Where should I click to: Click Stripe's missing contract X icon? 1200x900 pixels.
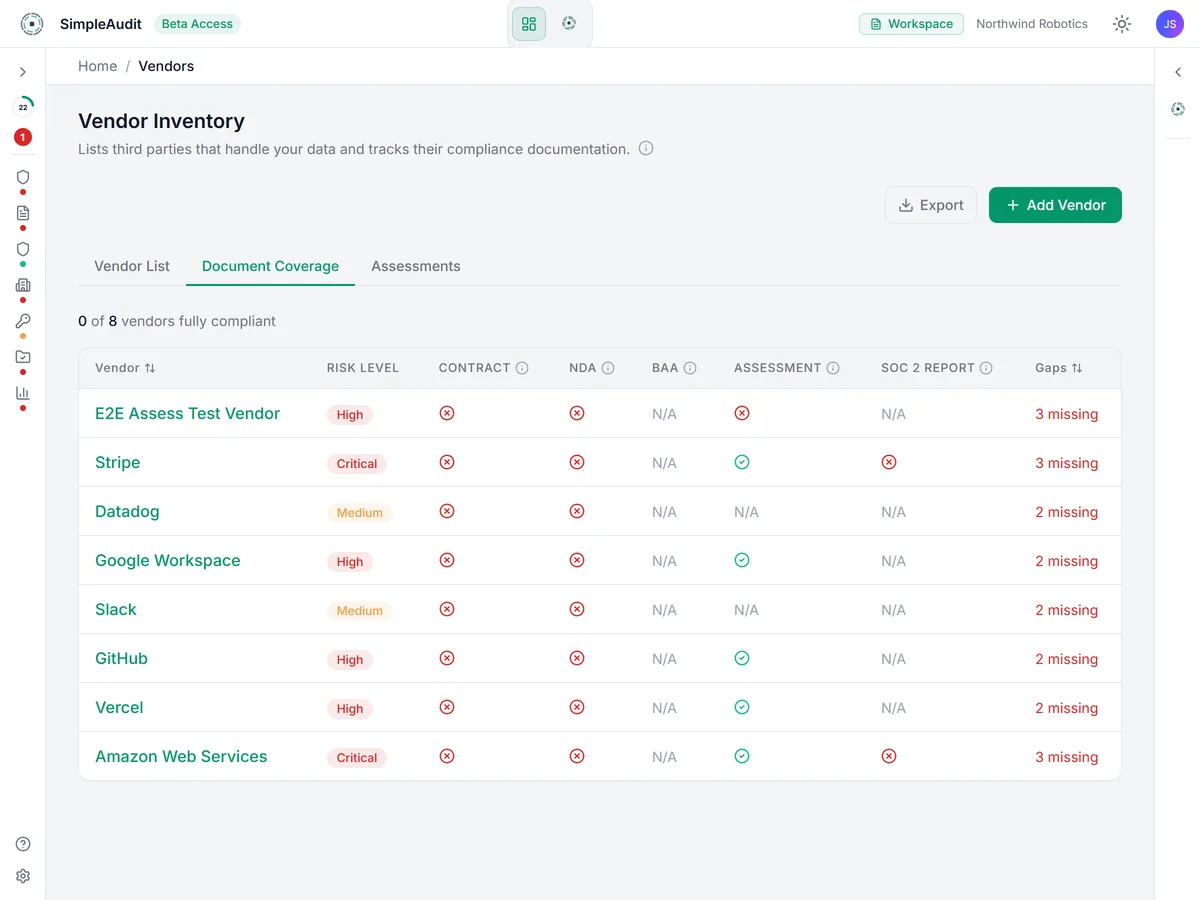tap(447, 462)
